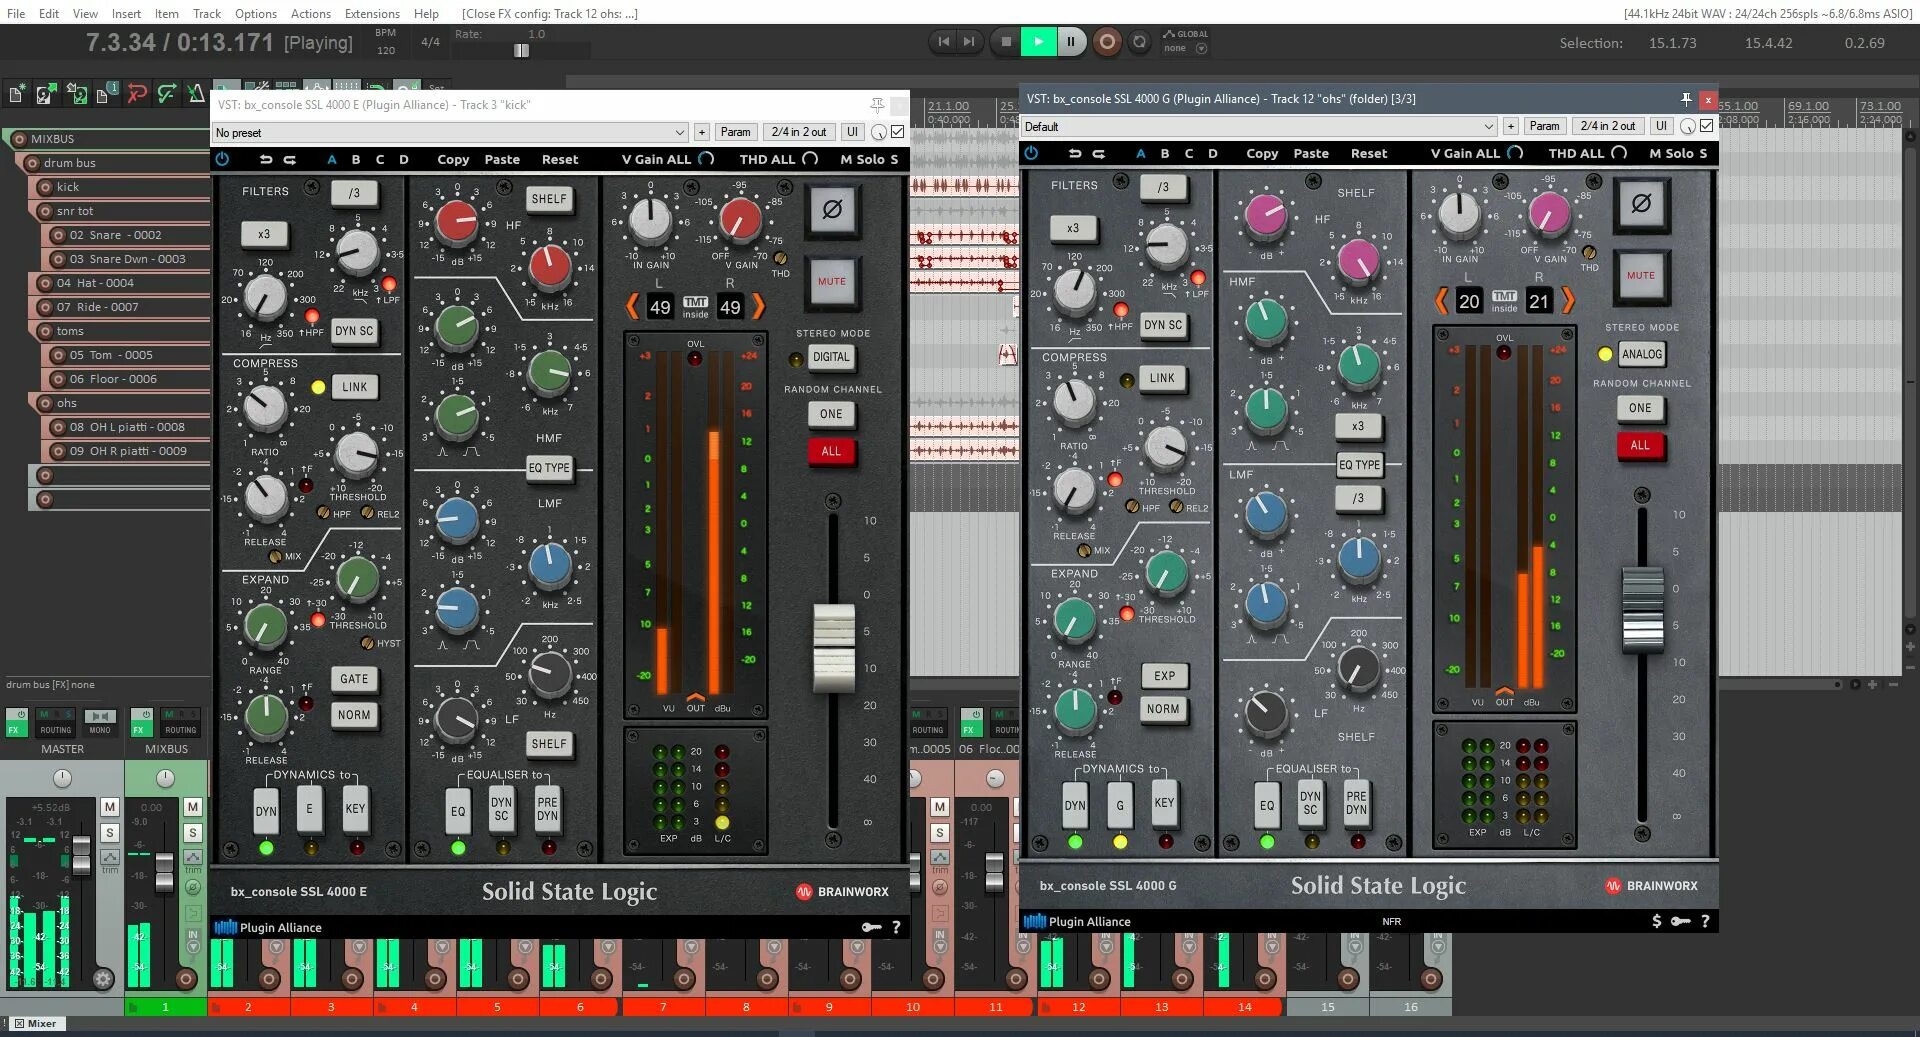Open the Options menu

(256, 13)
